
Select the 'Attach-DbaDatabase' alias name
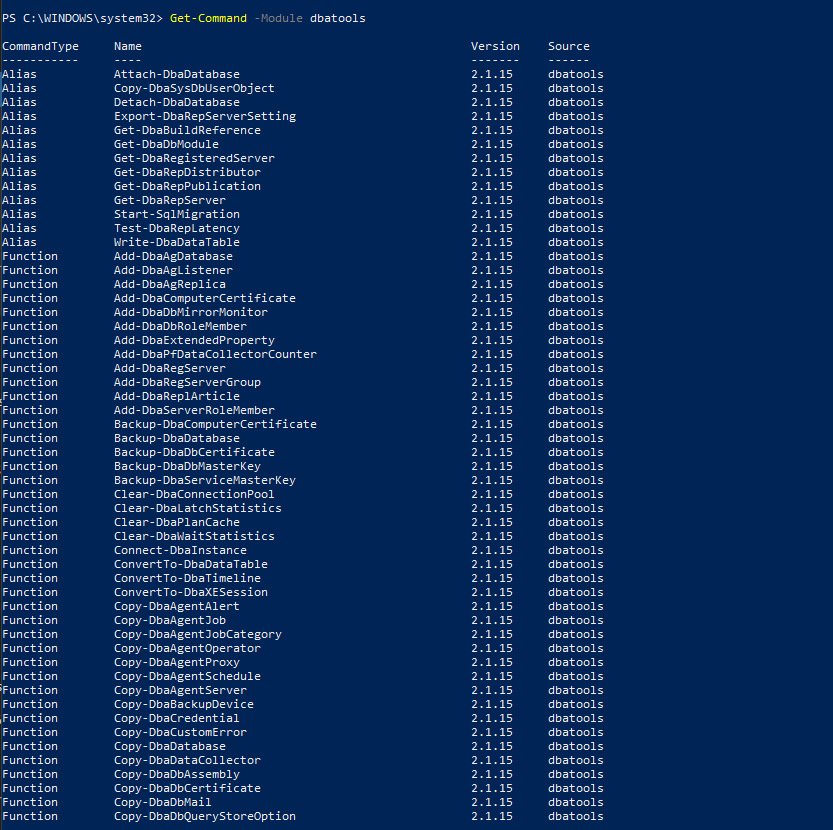click(x=177, y=74)
